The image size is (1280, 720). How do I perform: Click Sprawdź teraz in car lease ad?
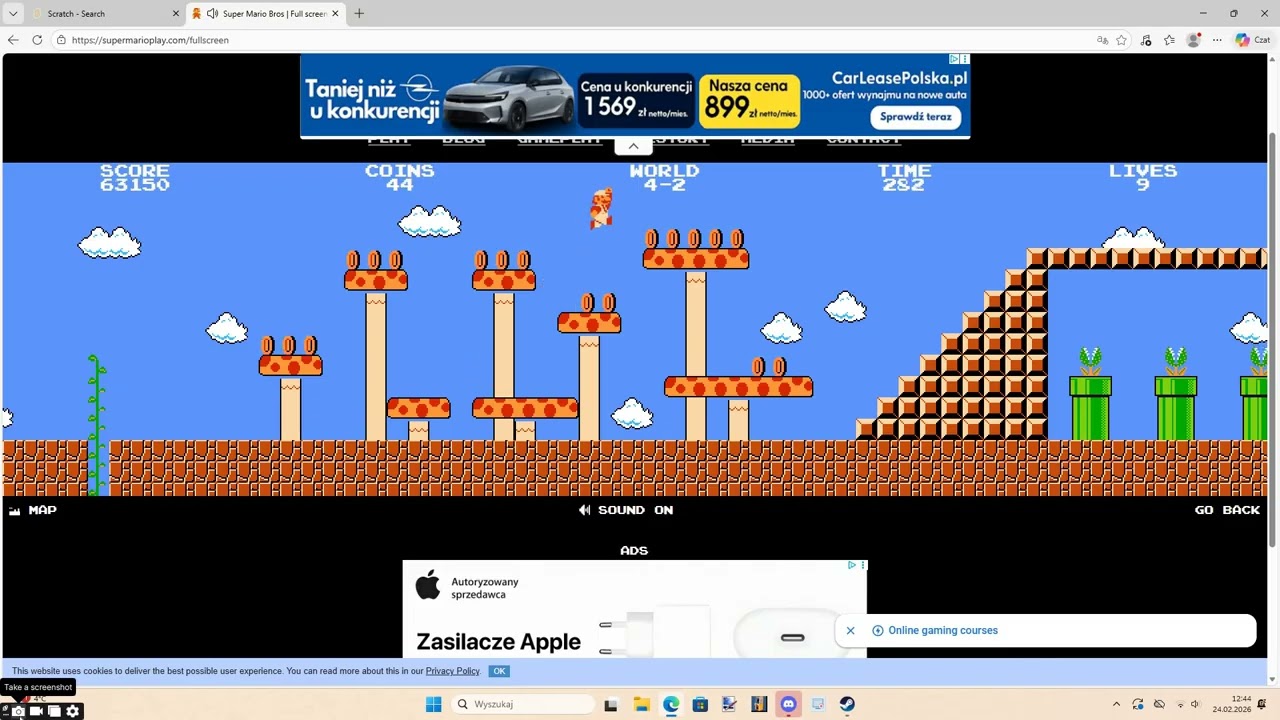[x=915, y=116]
